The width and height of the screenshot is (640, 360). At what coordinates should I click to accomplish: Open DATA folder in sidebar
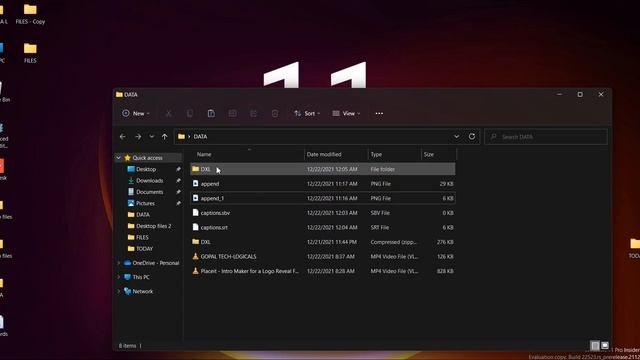(x=142, y=215)
